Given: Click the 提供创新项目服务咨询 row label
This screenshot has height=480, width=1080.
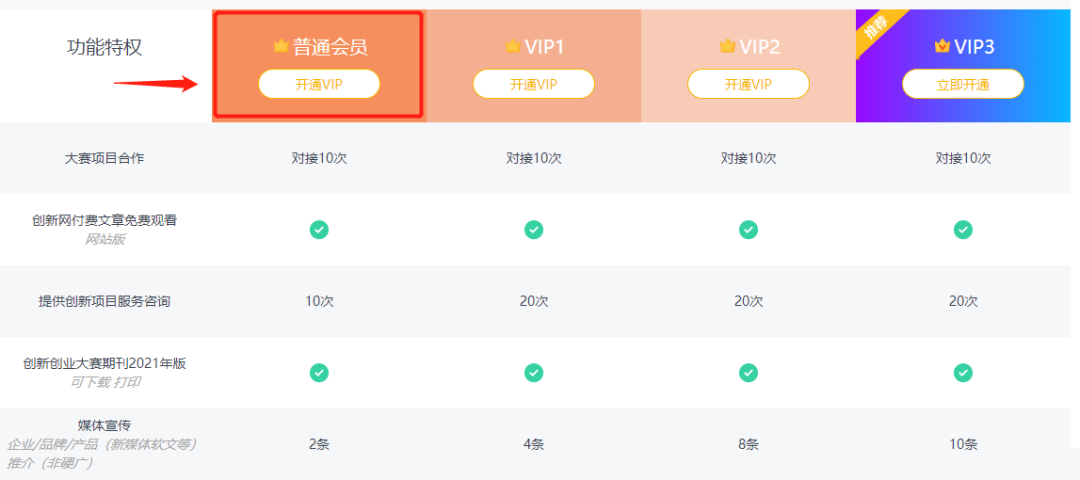Looking at the screenshot, I should click(x=105, y=301).
